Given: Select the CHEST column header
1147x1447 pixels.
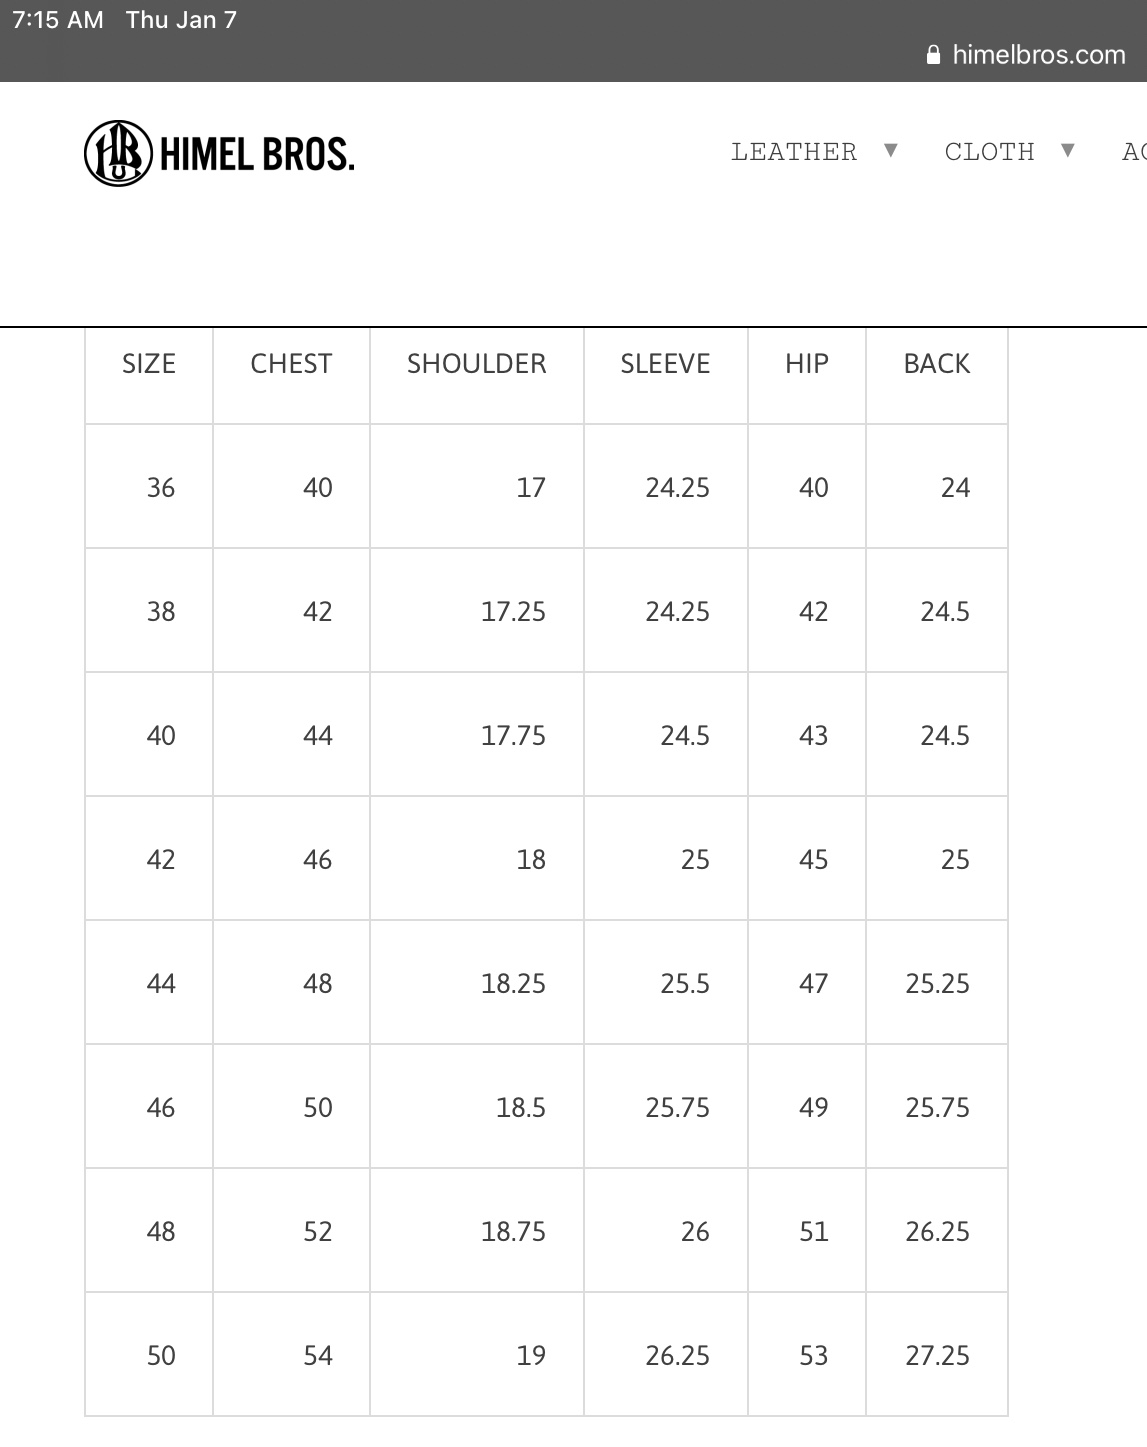Looking at the screenshot, I should 291,363.
